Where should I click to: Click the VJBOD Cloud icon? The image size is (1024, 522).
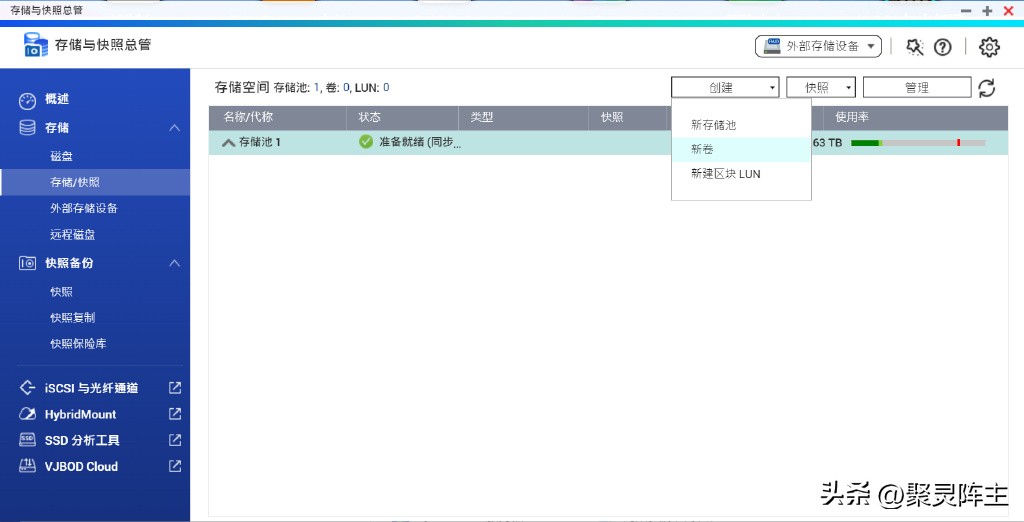(x=27, y=466)
